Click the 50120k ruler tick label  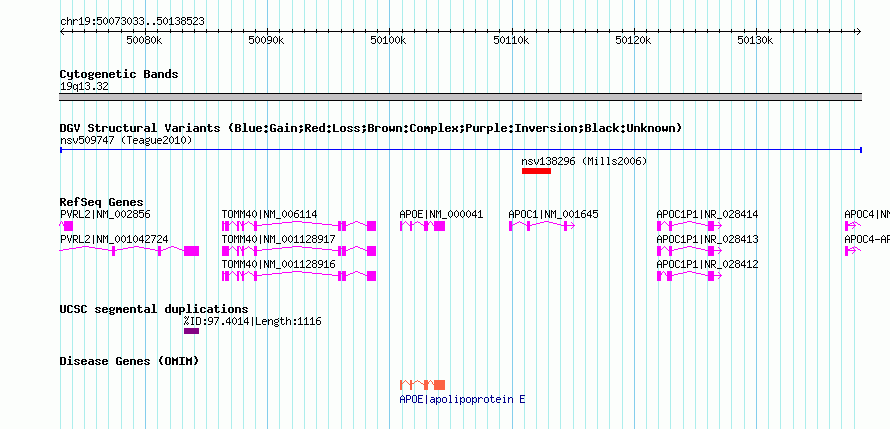tap(633, 41)
